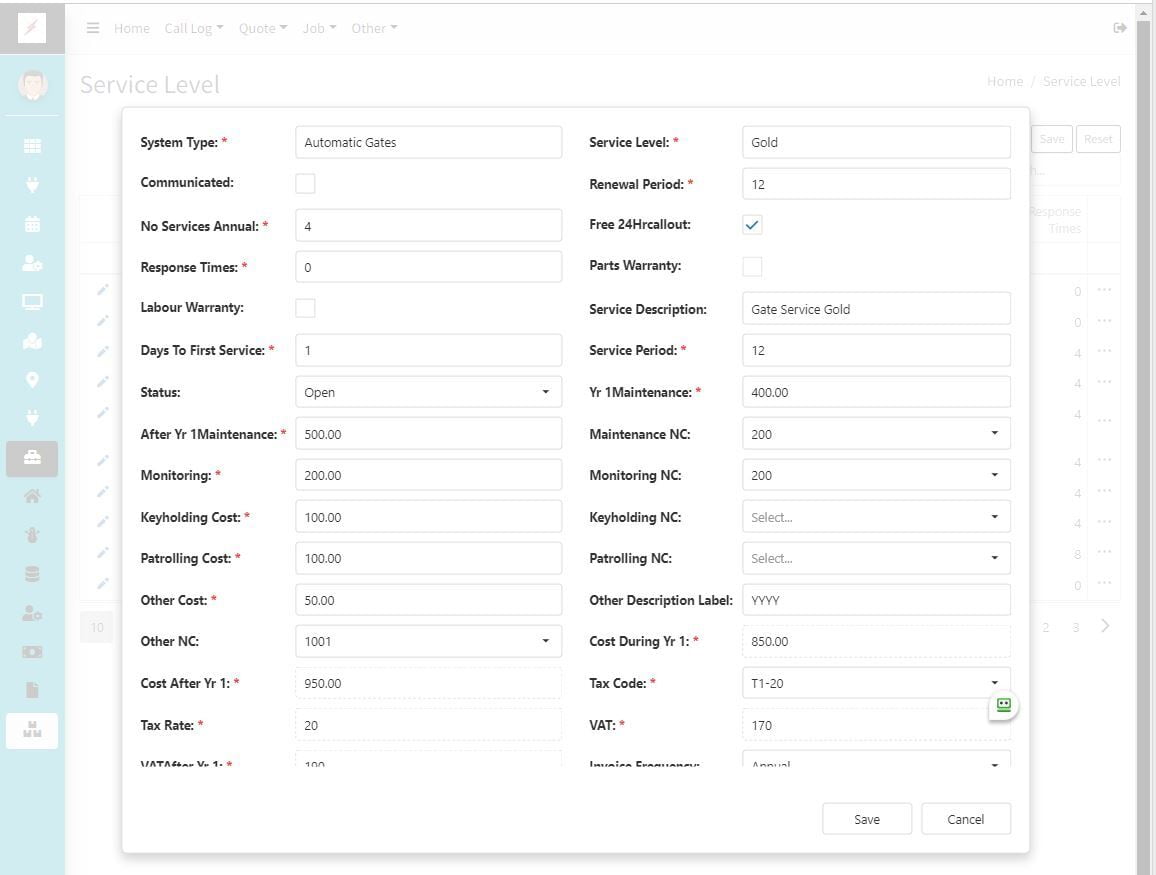Click the monitor icon in the sidebar
Screen dimensions: 1156x875
(x=32, y=302)
